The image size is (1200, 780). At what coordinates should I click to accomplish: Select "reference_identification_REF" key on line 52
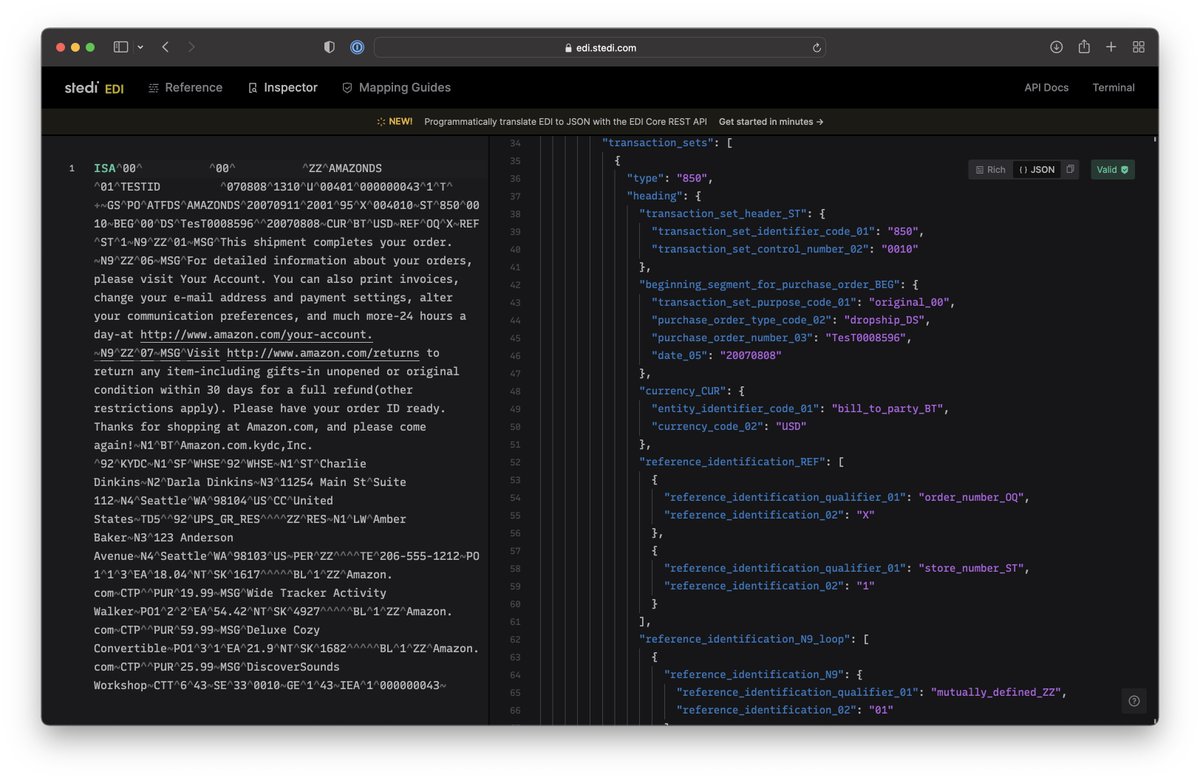pyautogui.click(x=732, y=461)
